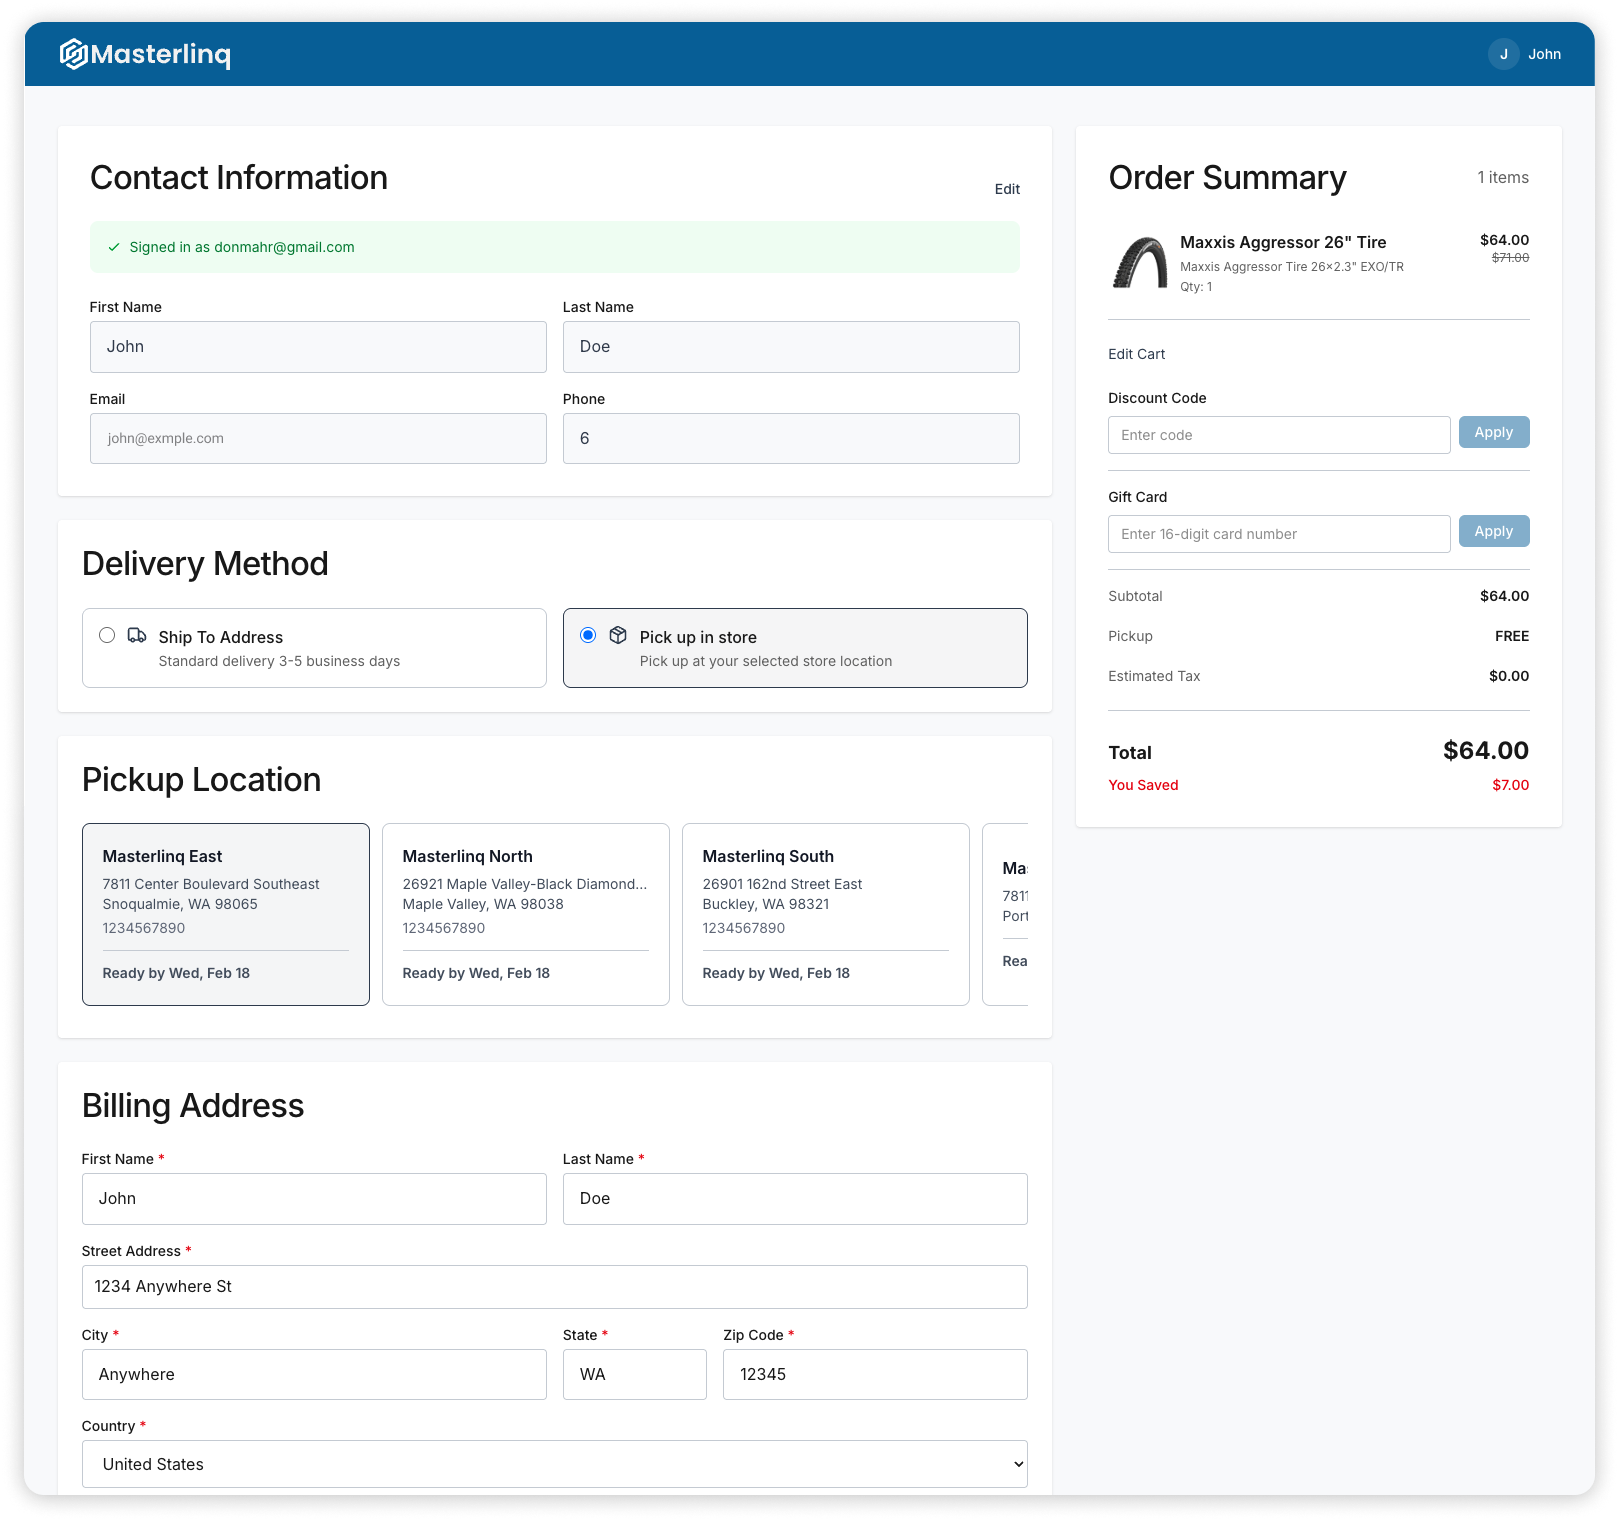The image size is (1619, 1521).
Task: Select the Masterlinq South store card
Action: [x=825, y=913]
